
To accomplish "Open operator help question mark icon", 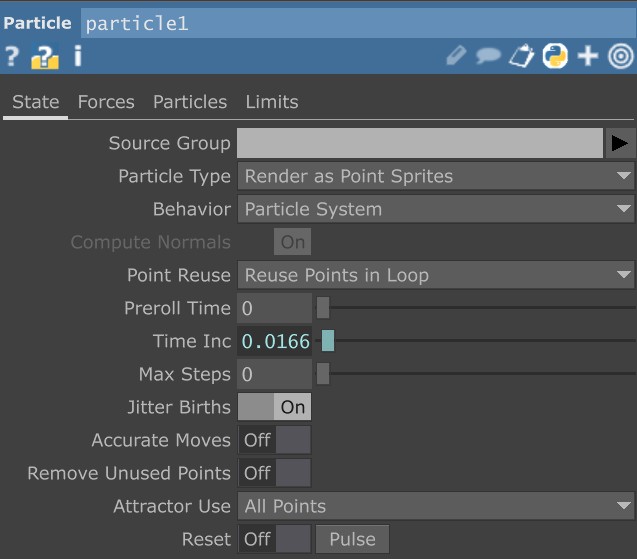I will click(12, 57).
